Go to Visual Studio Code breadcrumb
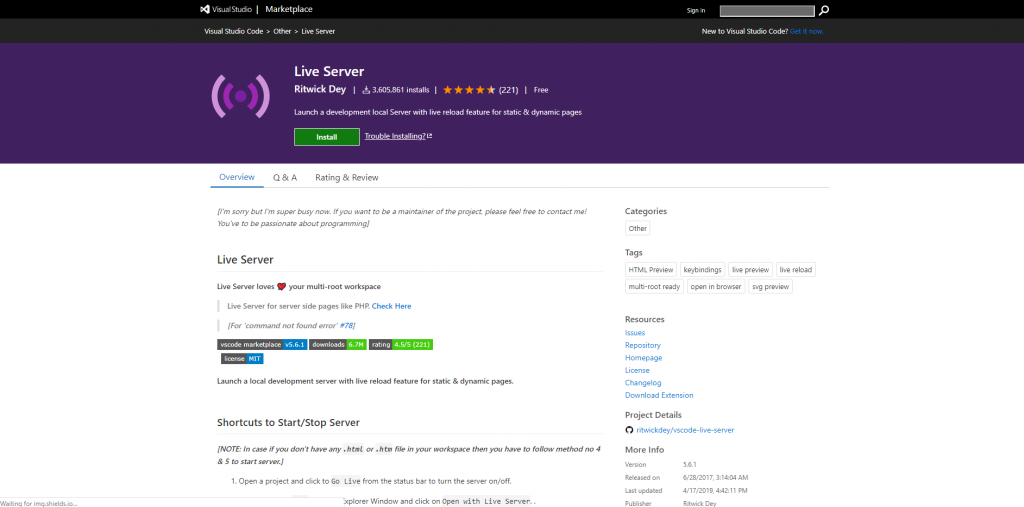The height and width of the screenshot is (507, 1024). [233, 31]
